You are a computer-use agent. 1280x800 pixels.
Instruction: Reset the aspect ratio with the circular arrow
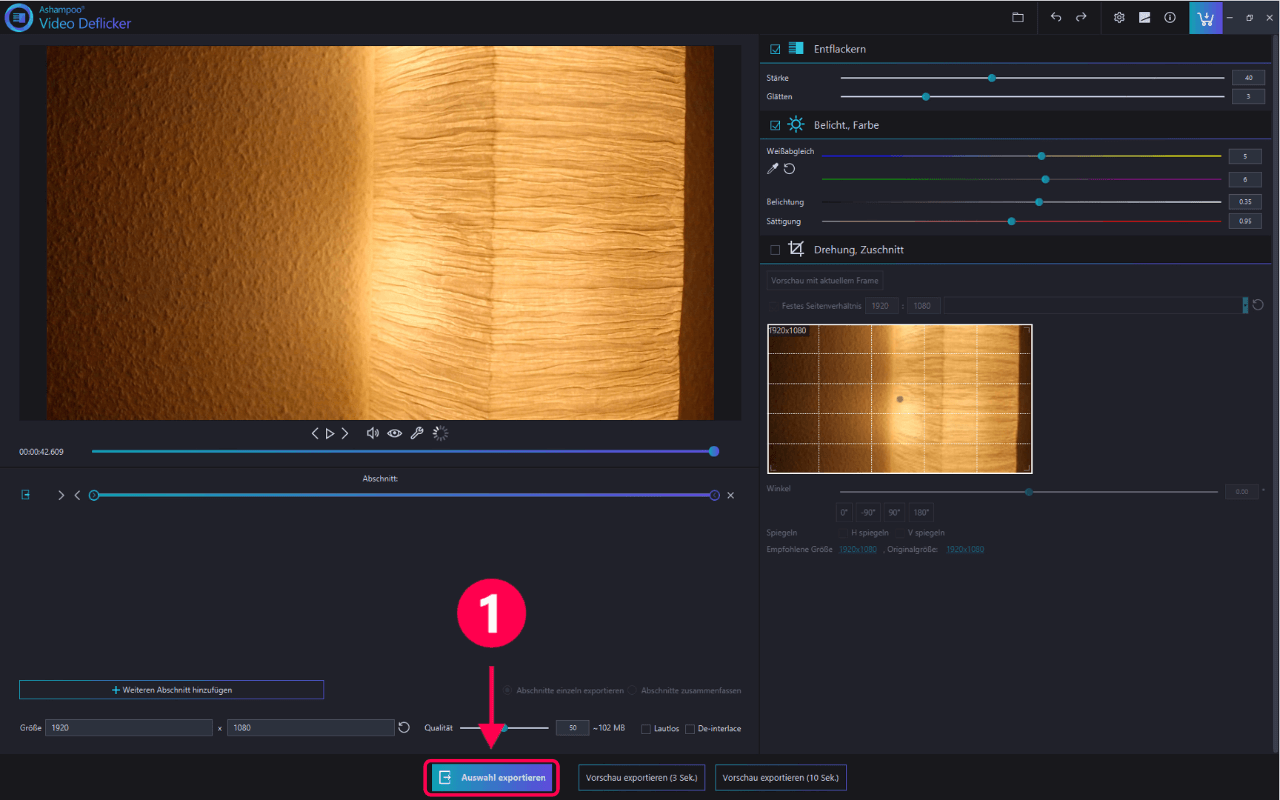click(1258, 305)
